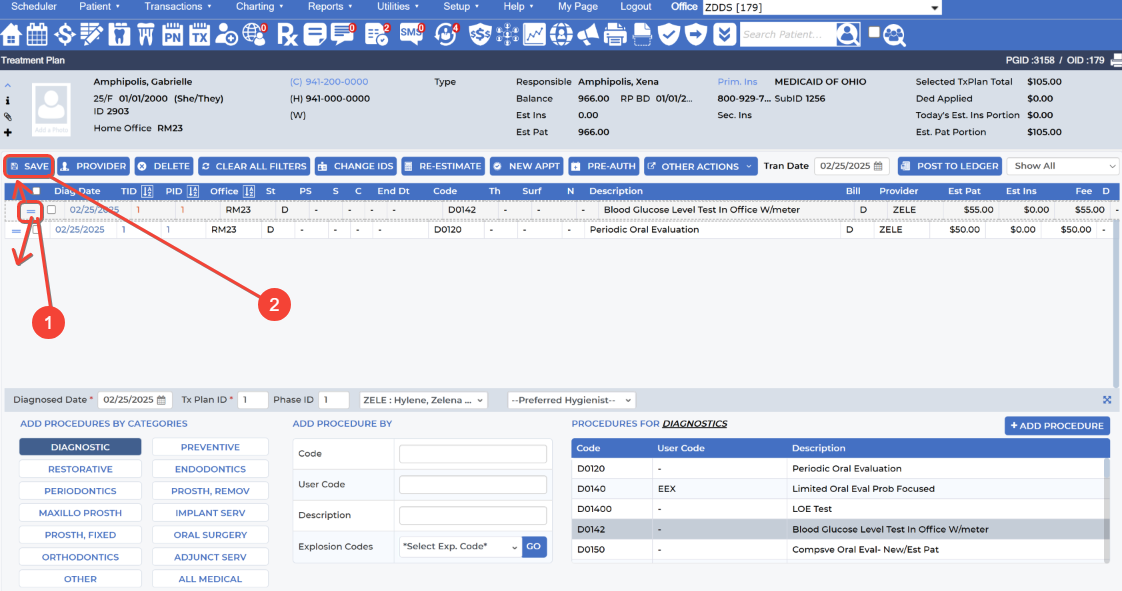Click the drag handle on D0120 row
Image resolution: width=1122 pixels, height=591 pixels.
[x=16, y=231]
